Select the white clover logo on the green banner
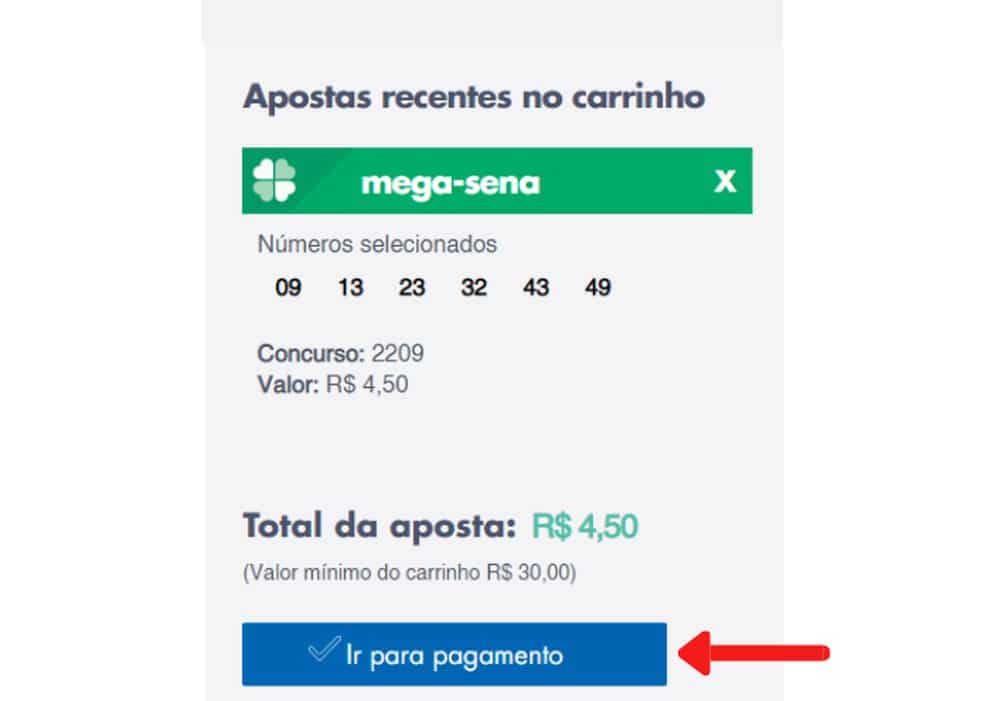This screenshot has width=984, height=701. (273, 182)
